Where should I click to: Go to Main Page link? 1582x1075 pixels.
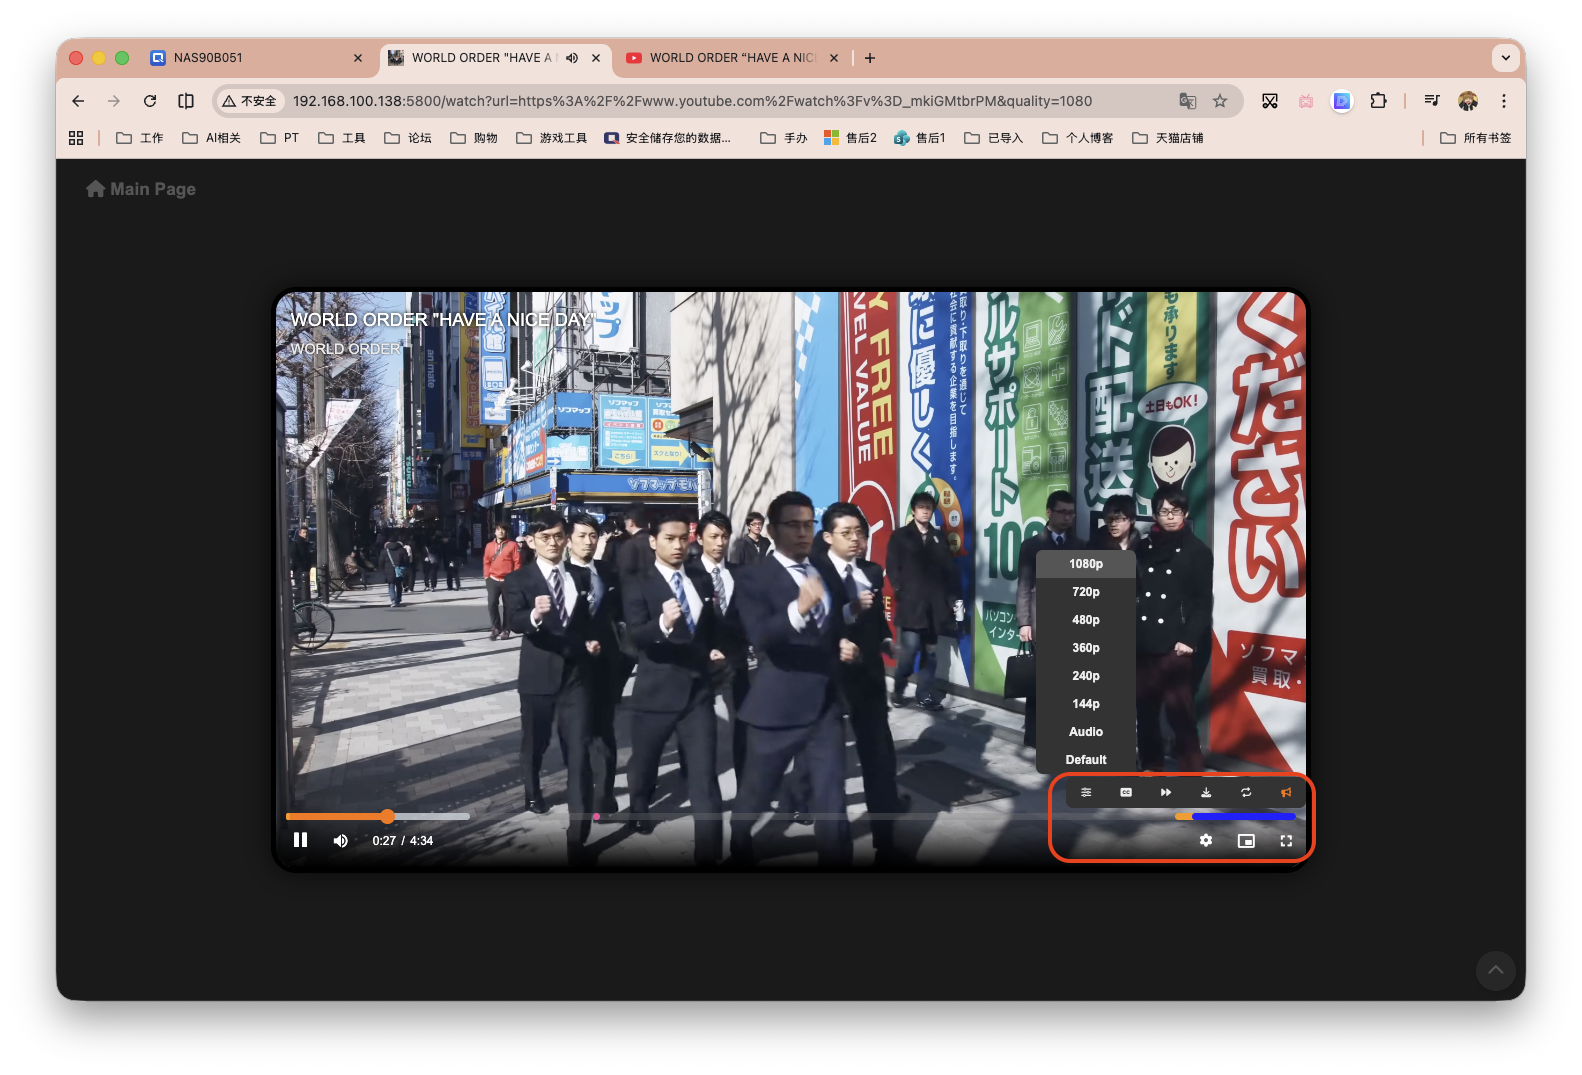(141, 189)
